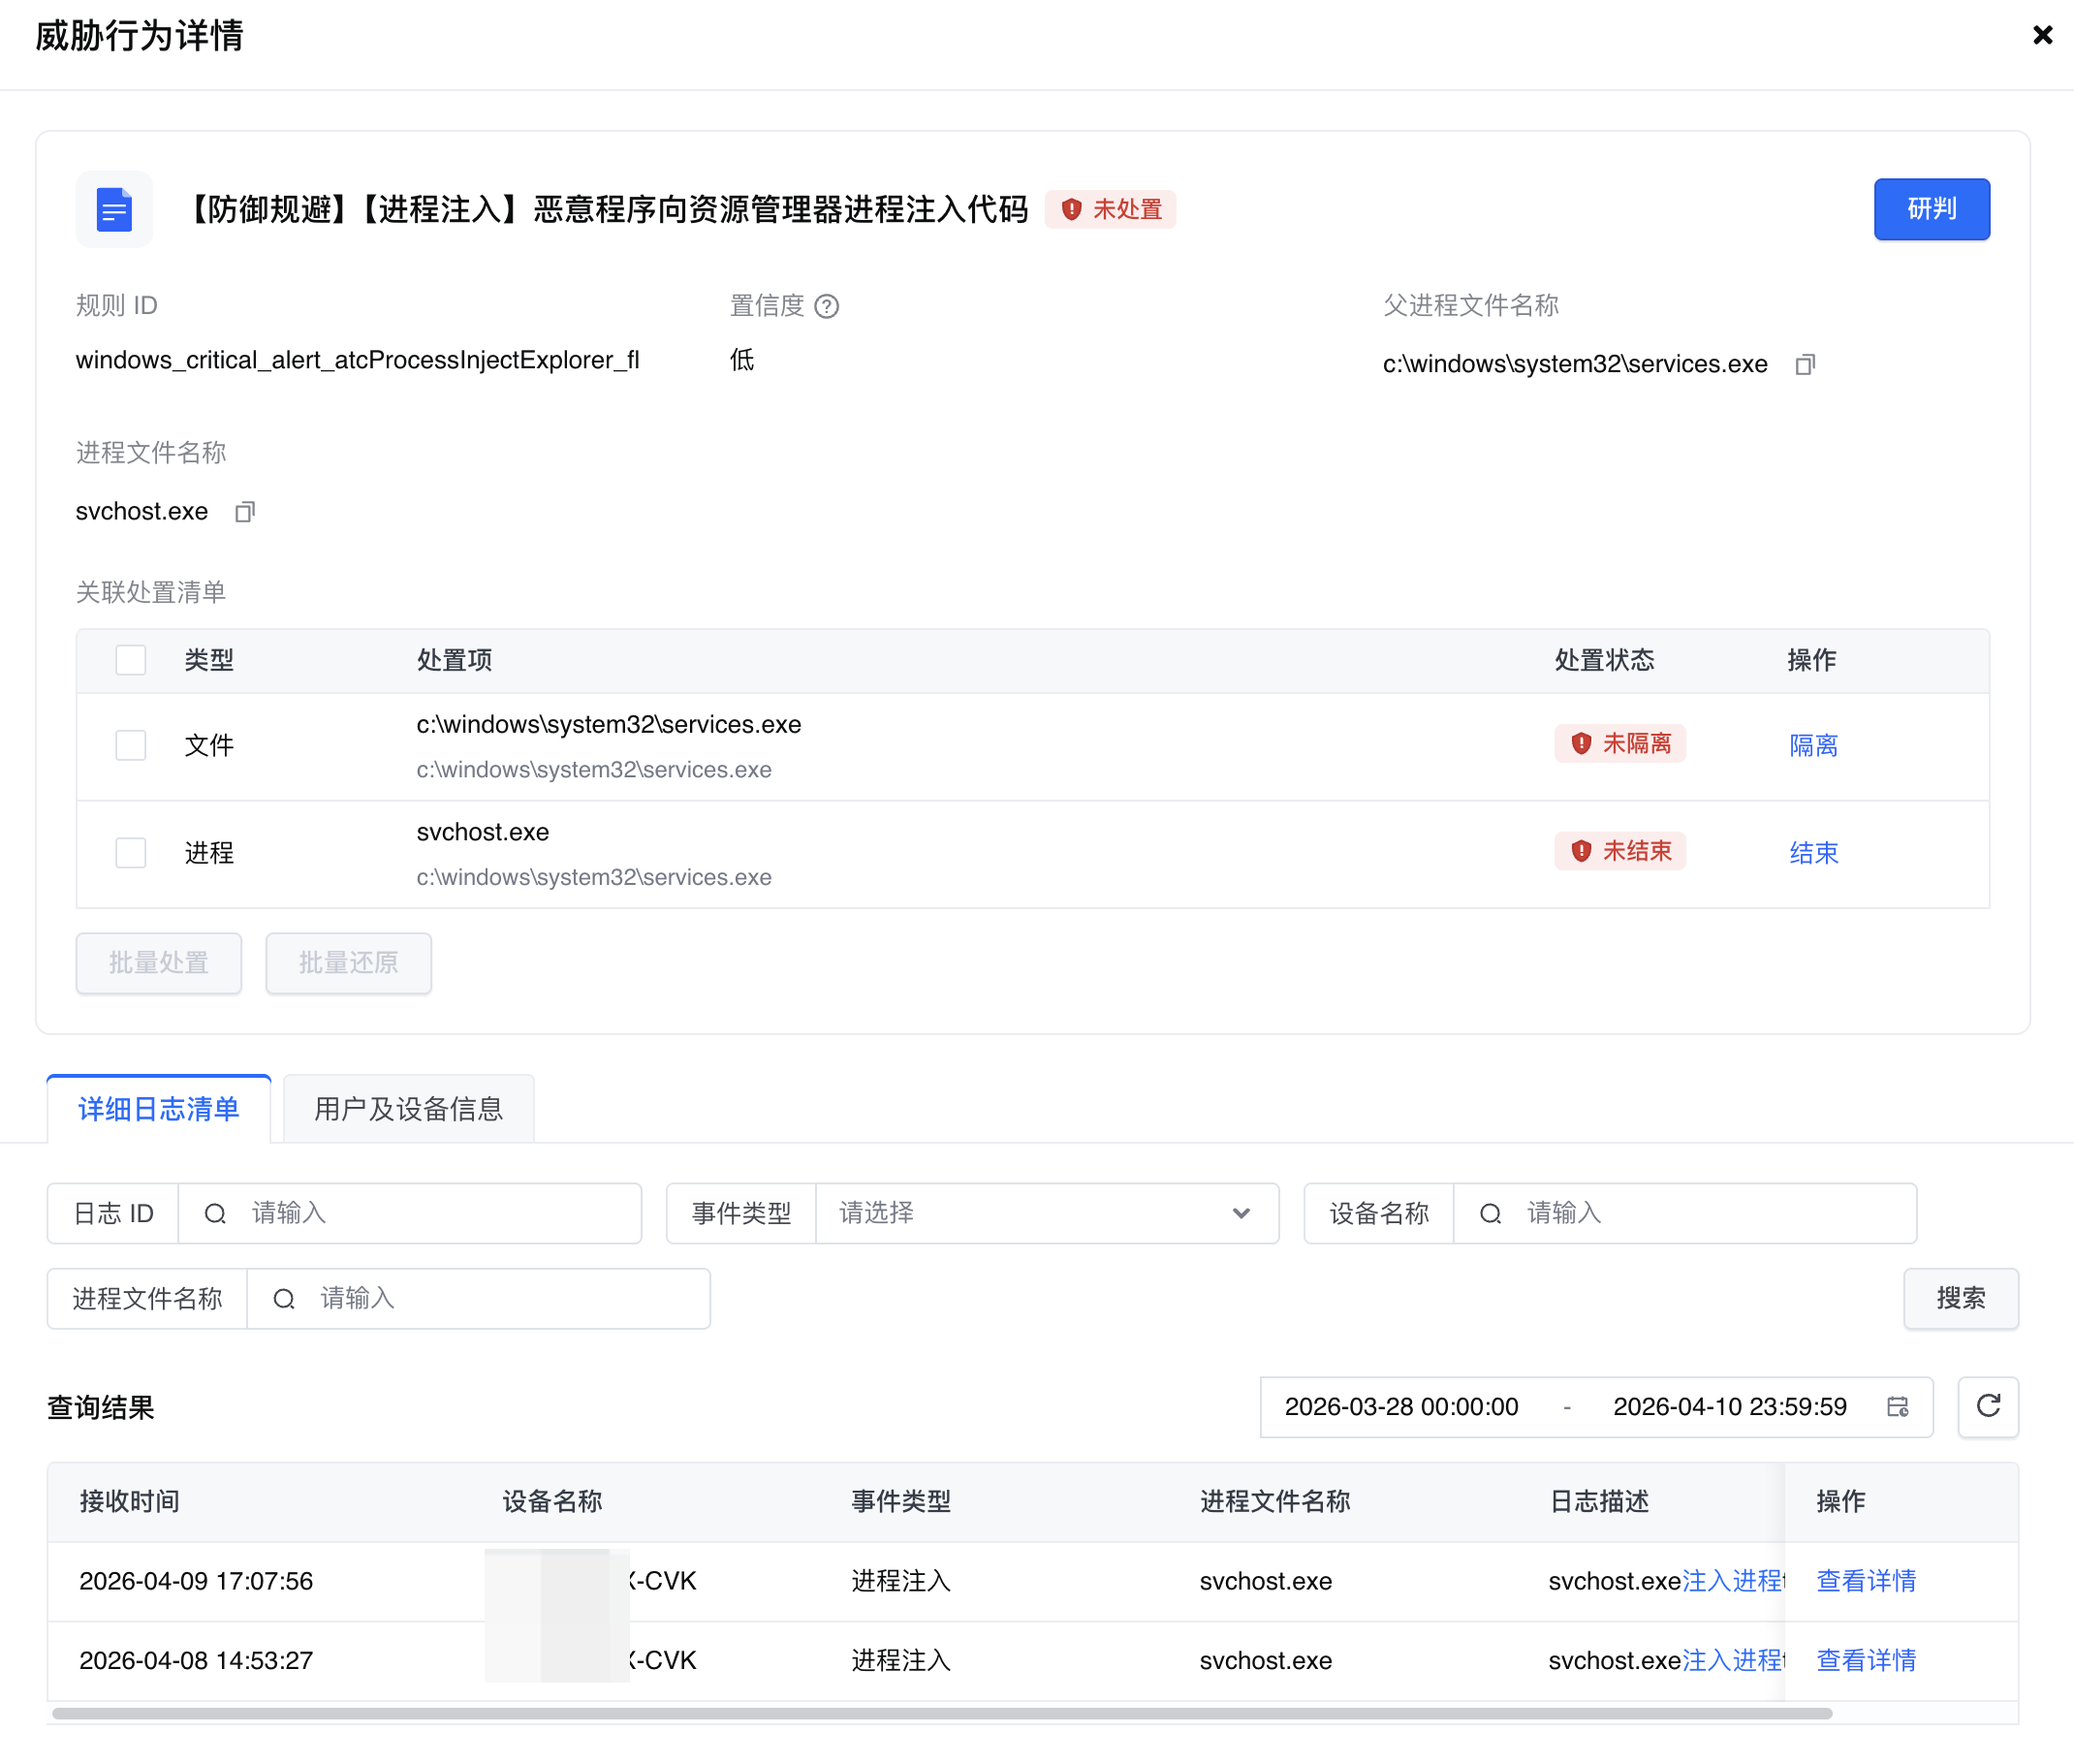Viewport: 2074px width, 1764px height.
Task: Click the confidence help question-mark icon
Action: [x=826, y=306]
